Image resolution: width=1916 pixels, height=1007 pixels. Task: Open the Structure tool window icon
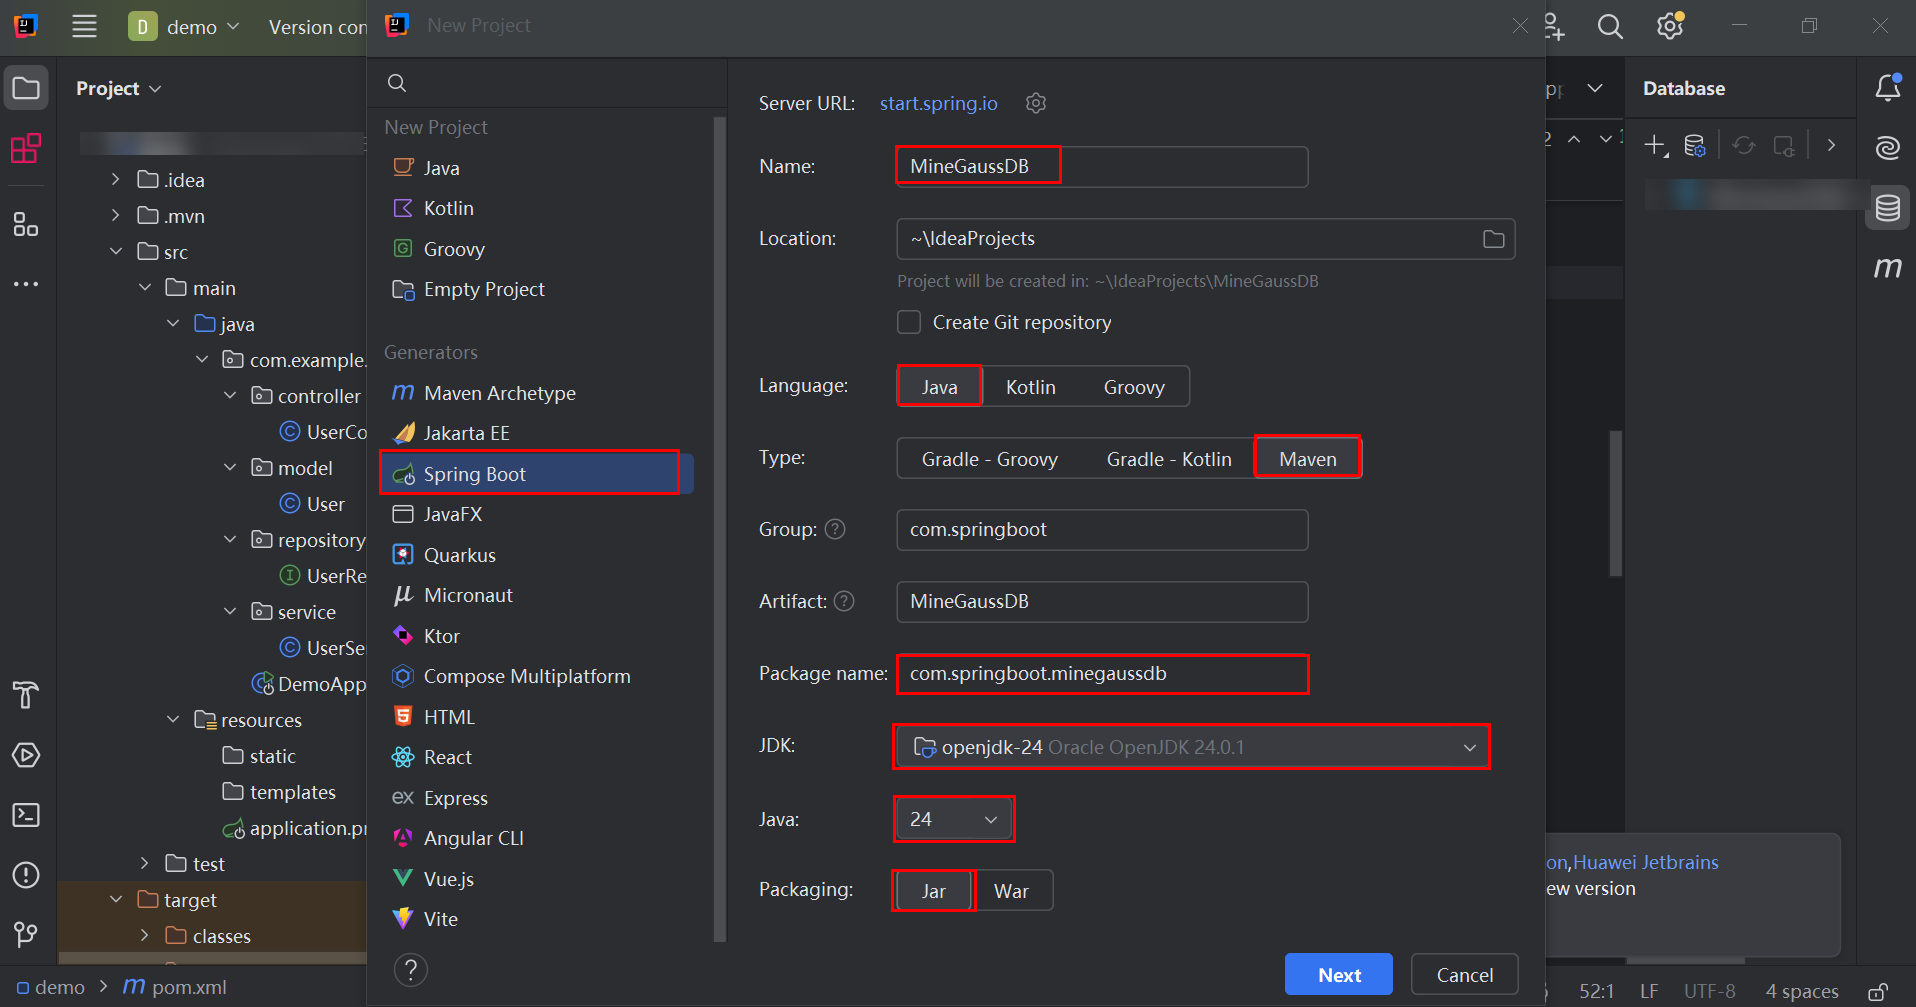(26, 224)
